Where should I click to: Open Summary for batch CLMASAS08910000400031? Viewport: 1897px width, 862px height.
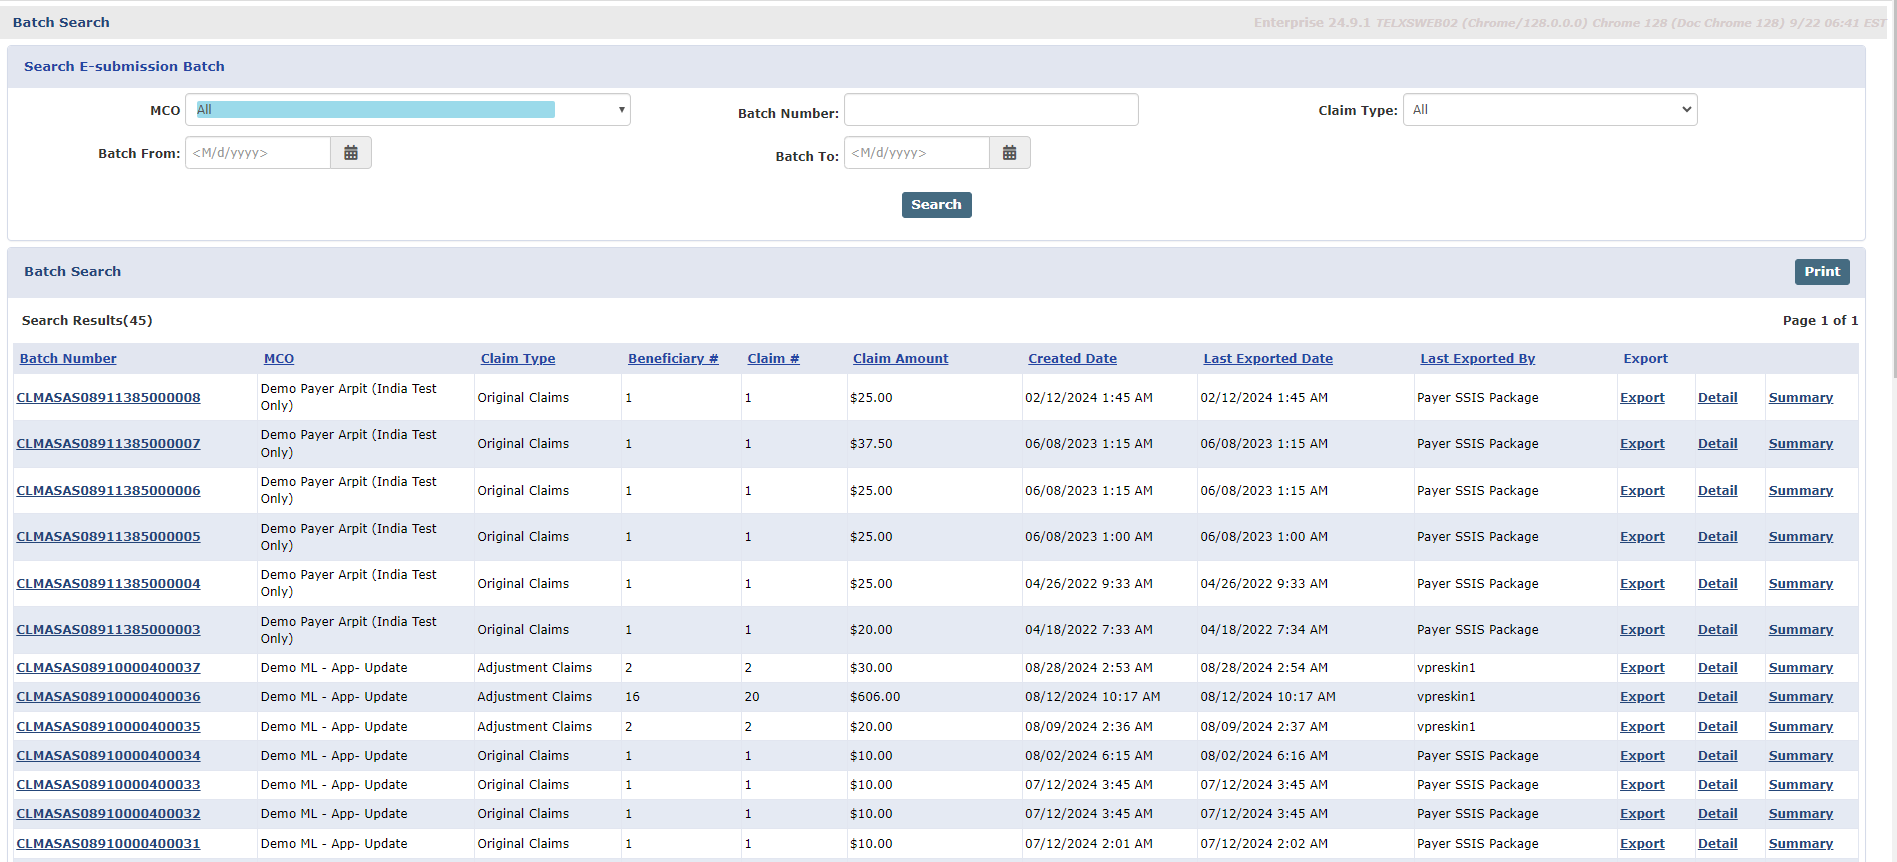1800,844
